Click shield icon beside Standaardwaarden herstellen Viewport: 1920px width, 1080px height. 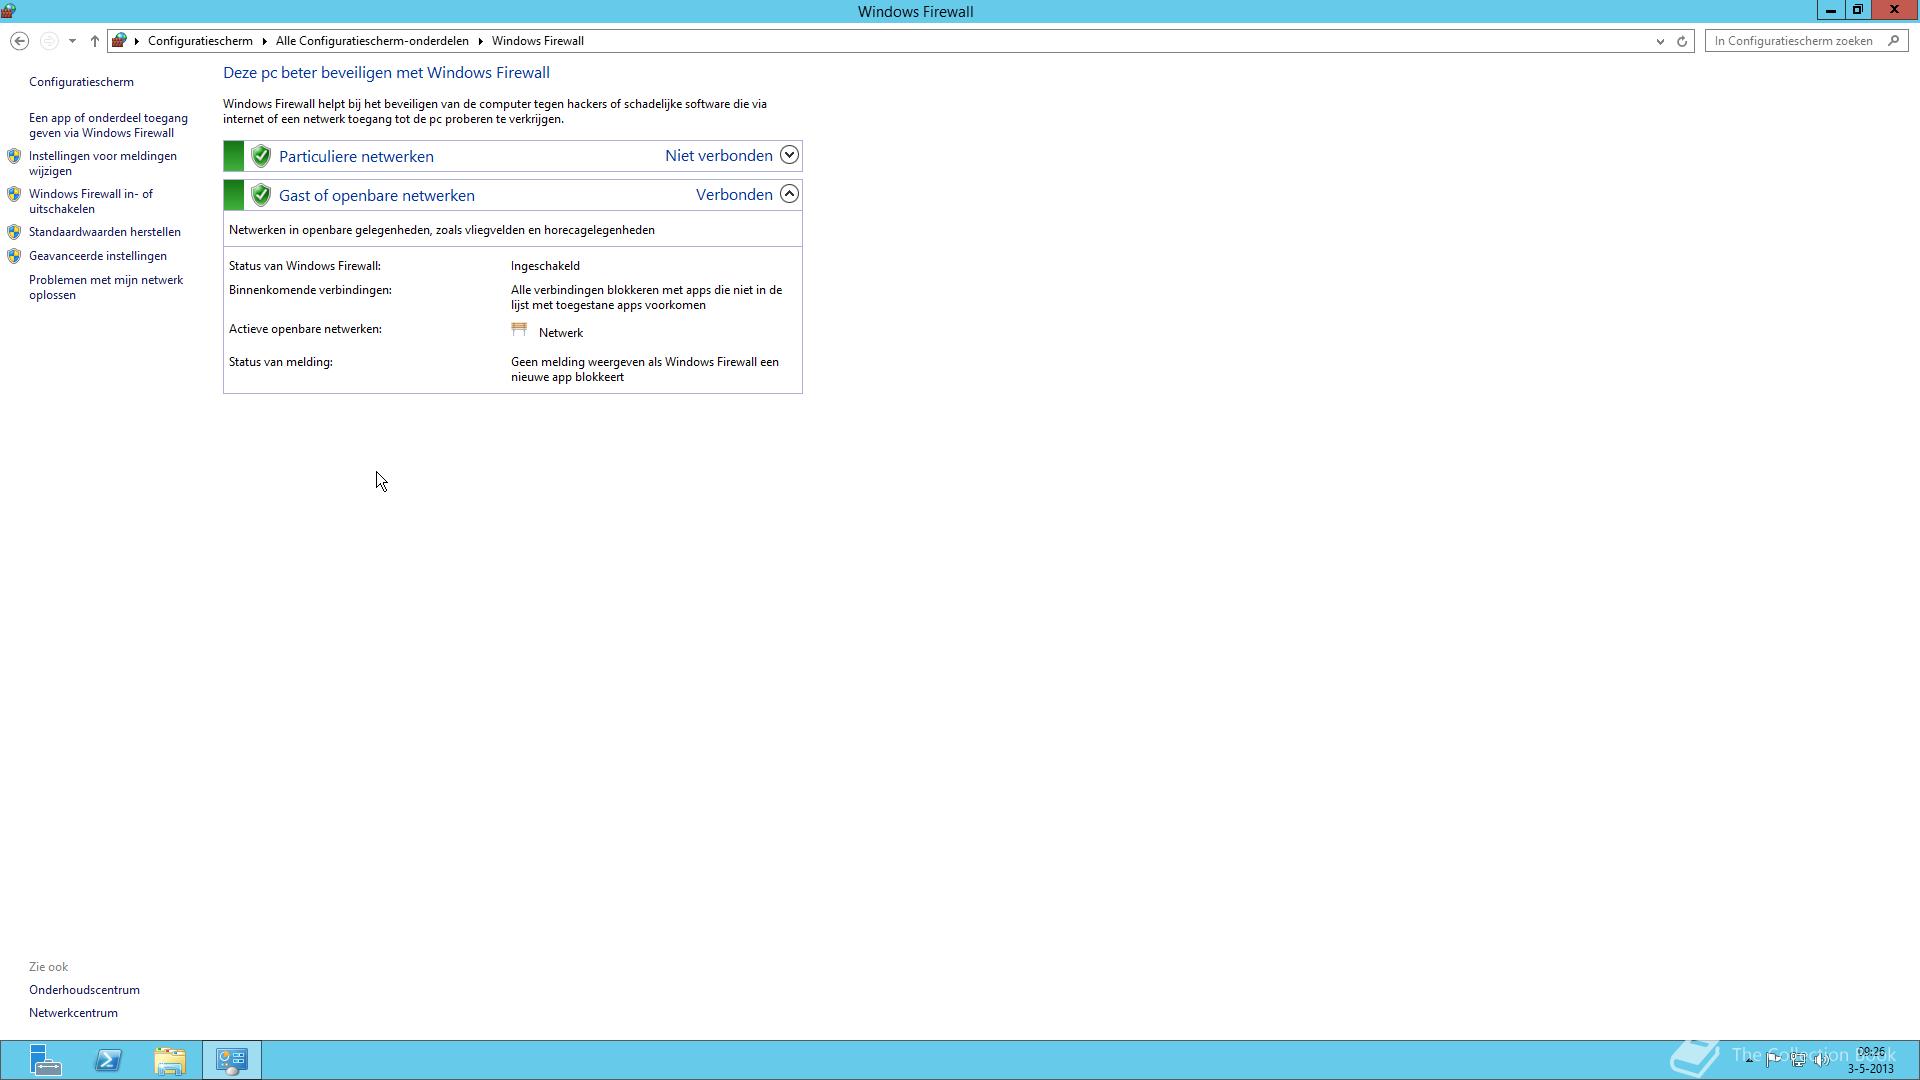14,232
